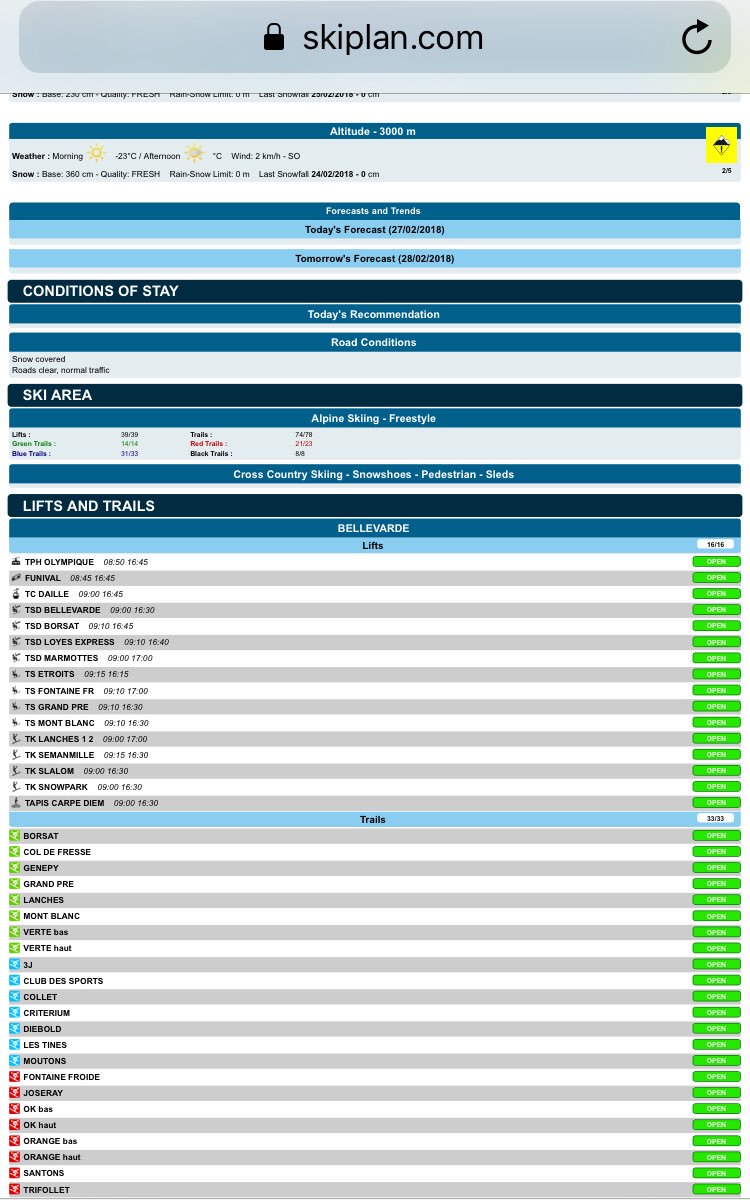
Task: Click the TC DAILLE gondola icon
Action: pos(16,594)
